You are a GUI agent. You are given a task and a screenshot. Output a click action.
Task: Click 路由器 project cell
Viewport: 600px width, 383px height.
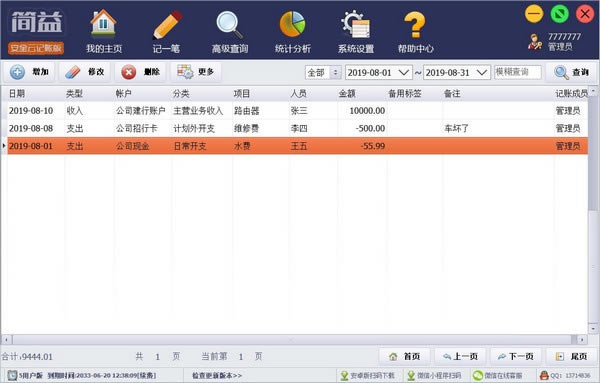[246, 111]
